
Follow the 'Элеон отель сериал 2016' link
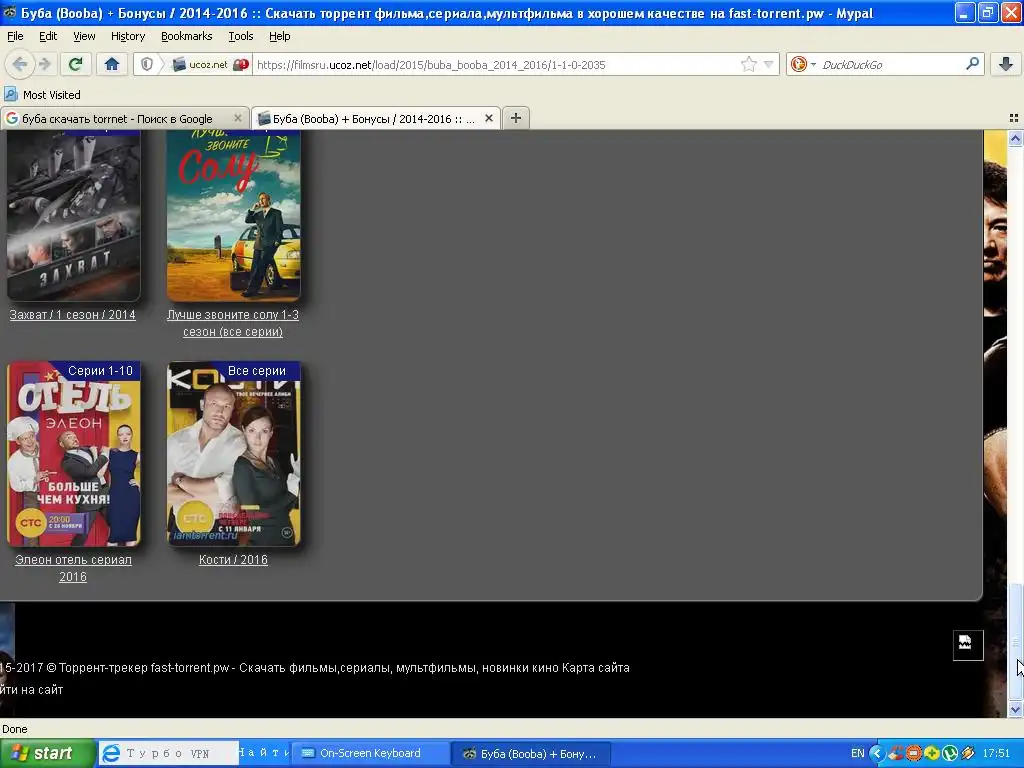tap(73, 568)
